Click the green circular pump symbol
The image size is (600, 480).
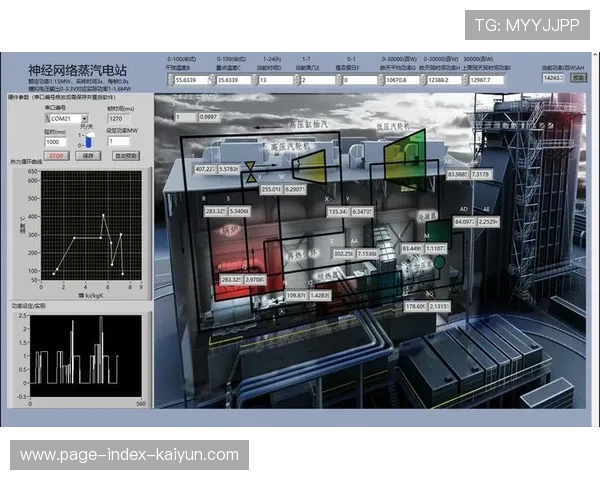coord(438,262)
